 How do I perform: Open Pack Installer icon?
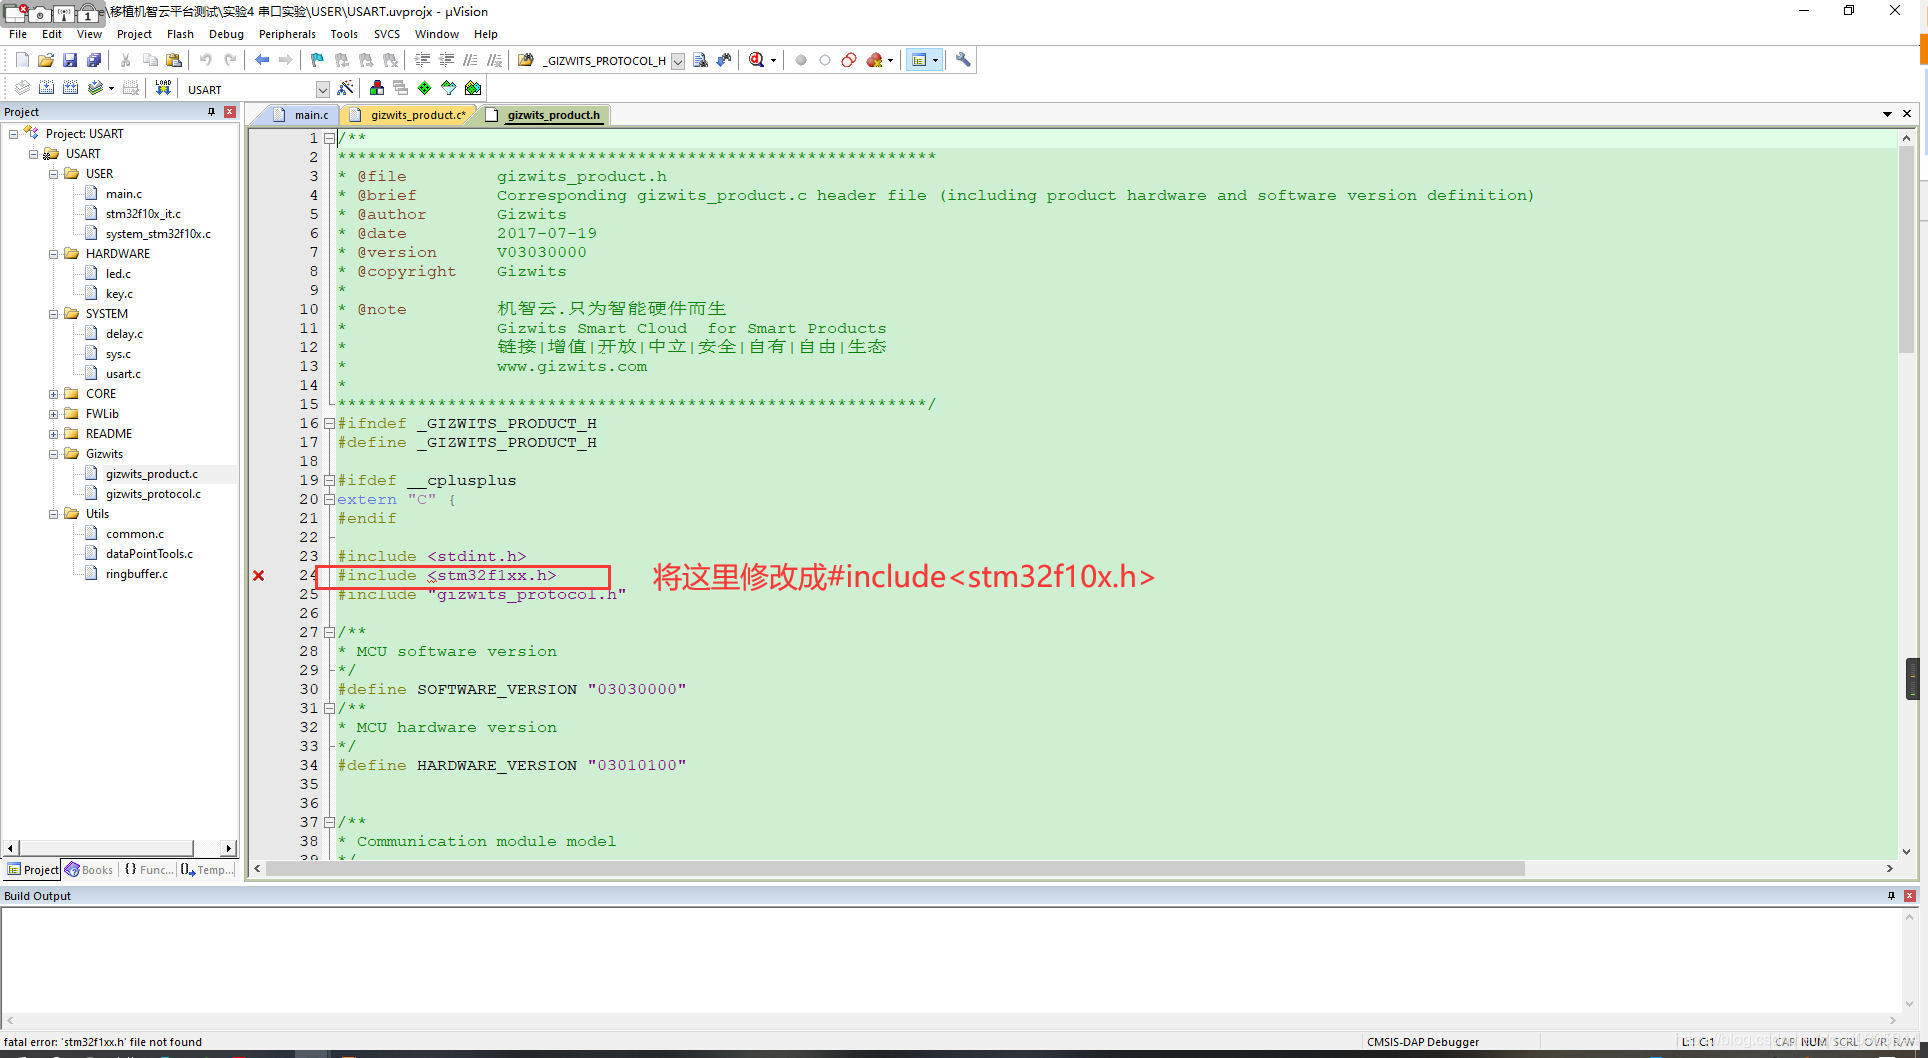473,88
